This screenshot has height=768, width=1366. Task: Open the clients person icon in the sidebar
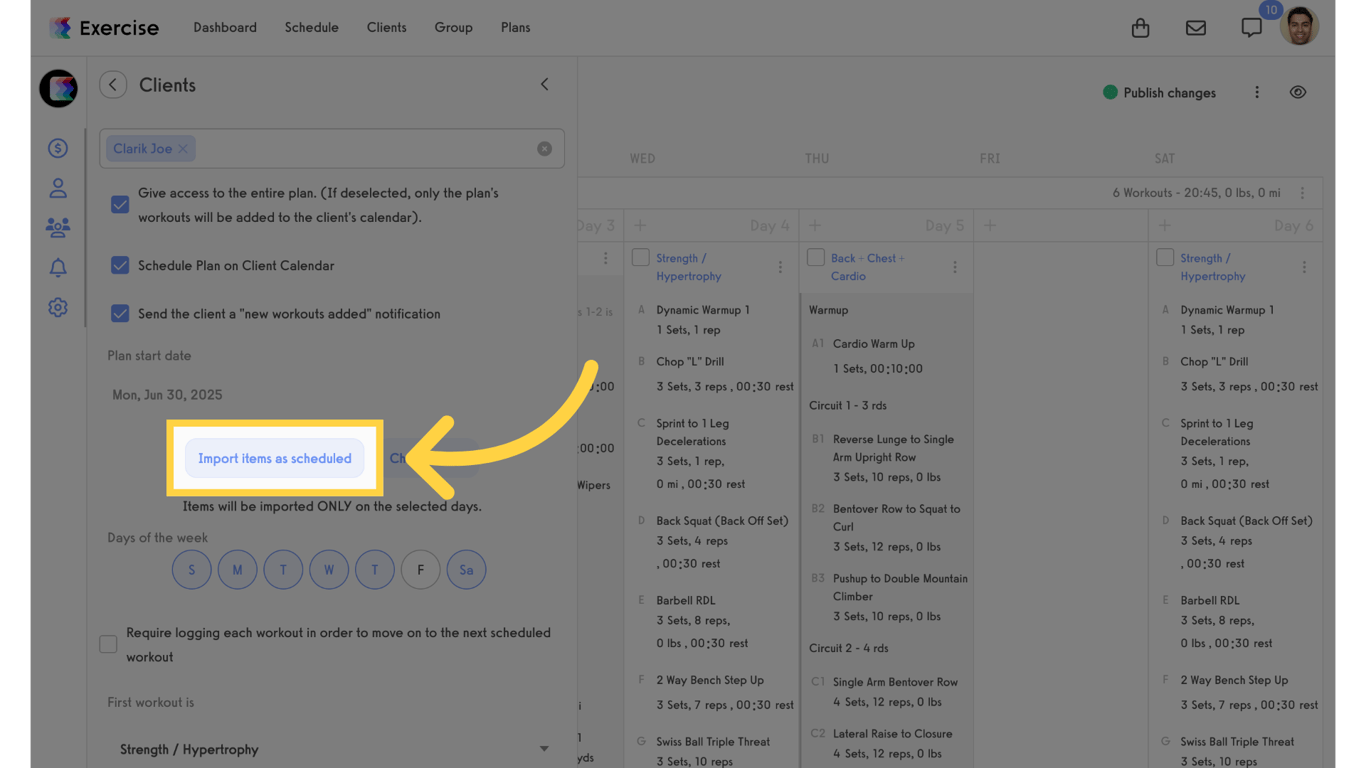coord(58,187)
